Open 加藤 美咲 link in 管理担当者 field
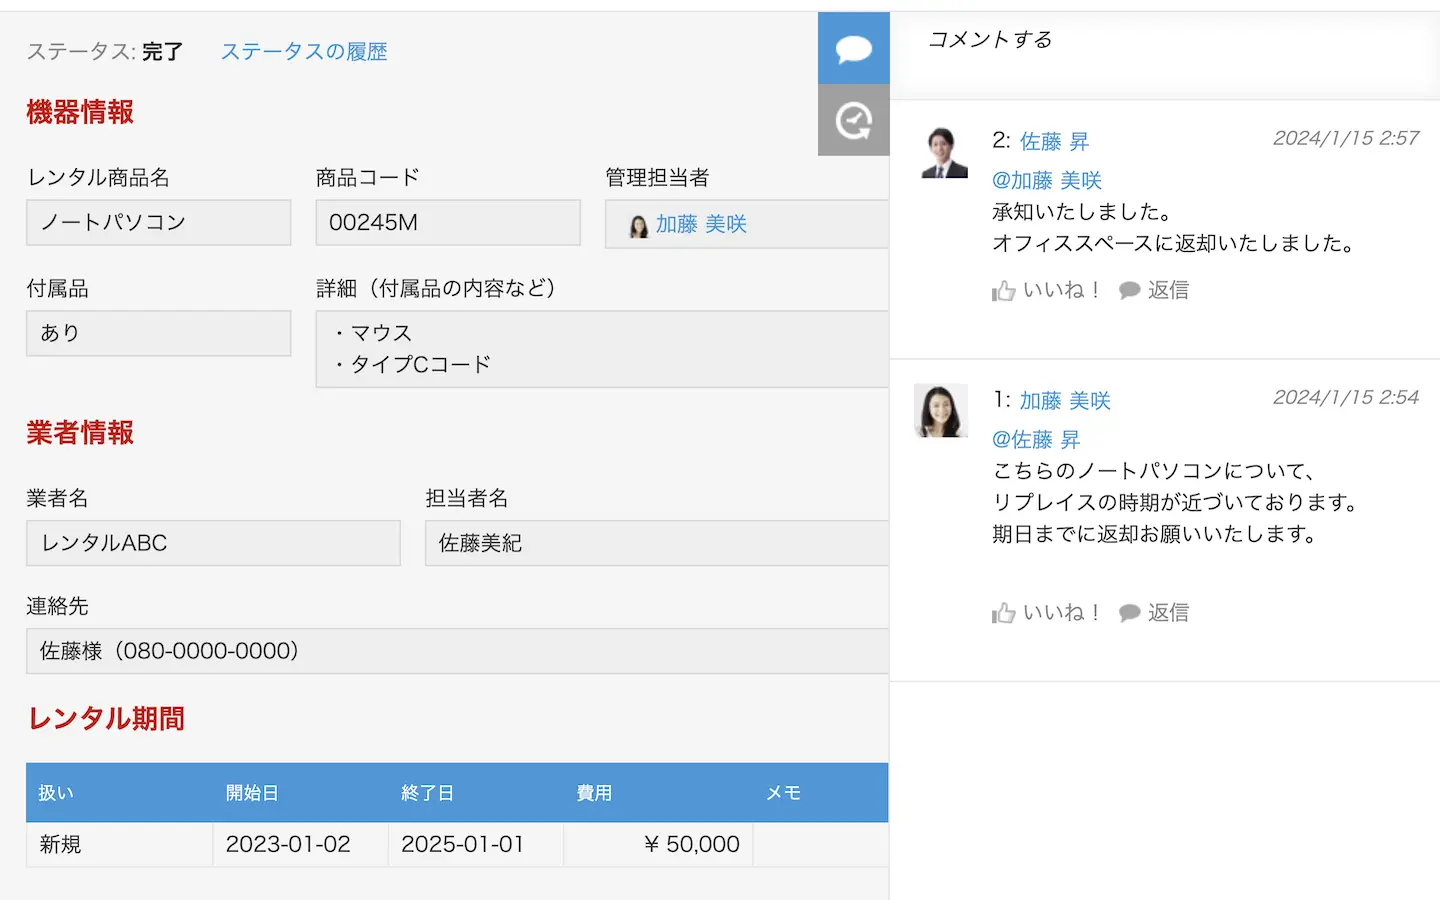 pos(701,224)
